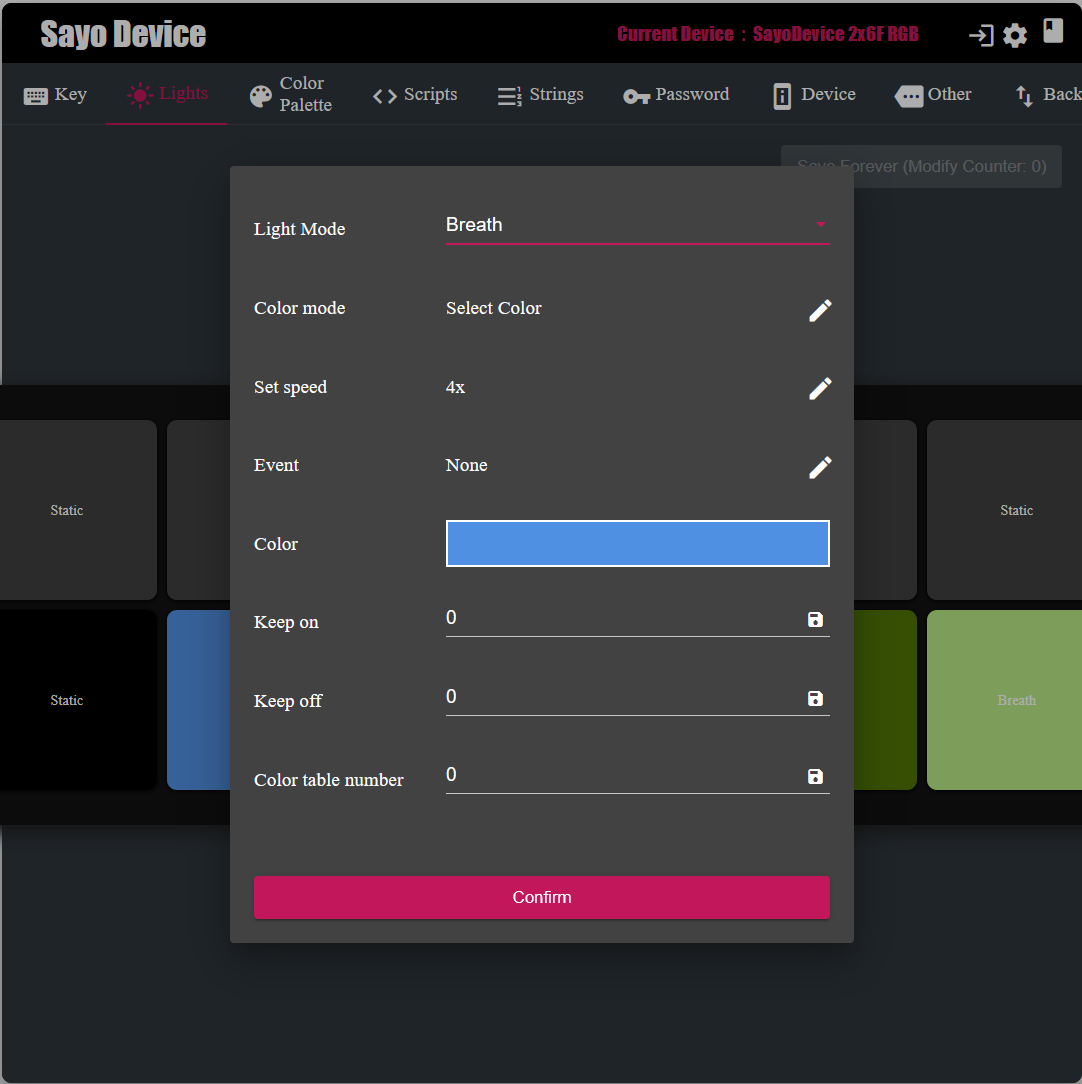The width and height of the screenshot is (1082, 1084).
Task: Click the book icon in header
Action: pos(1052,31)
